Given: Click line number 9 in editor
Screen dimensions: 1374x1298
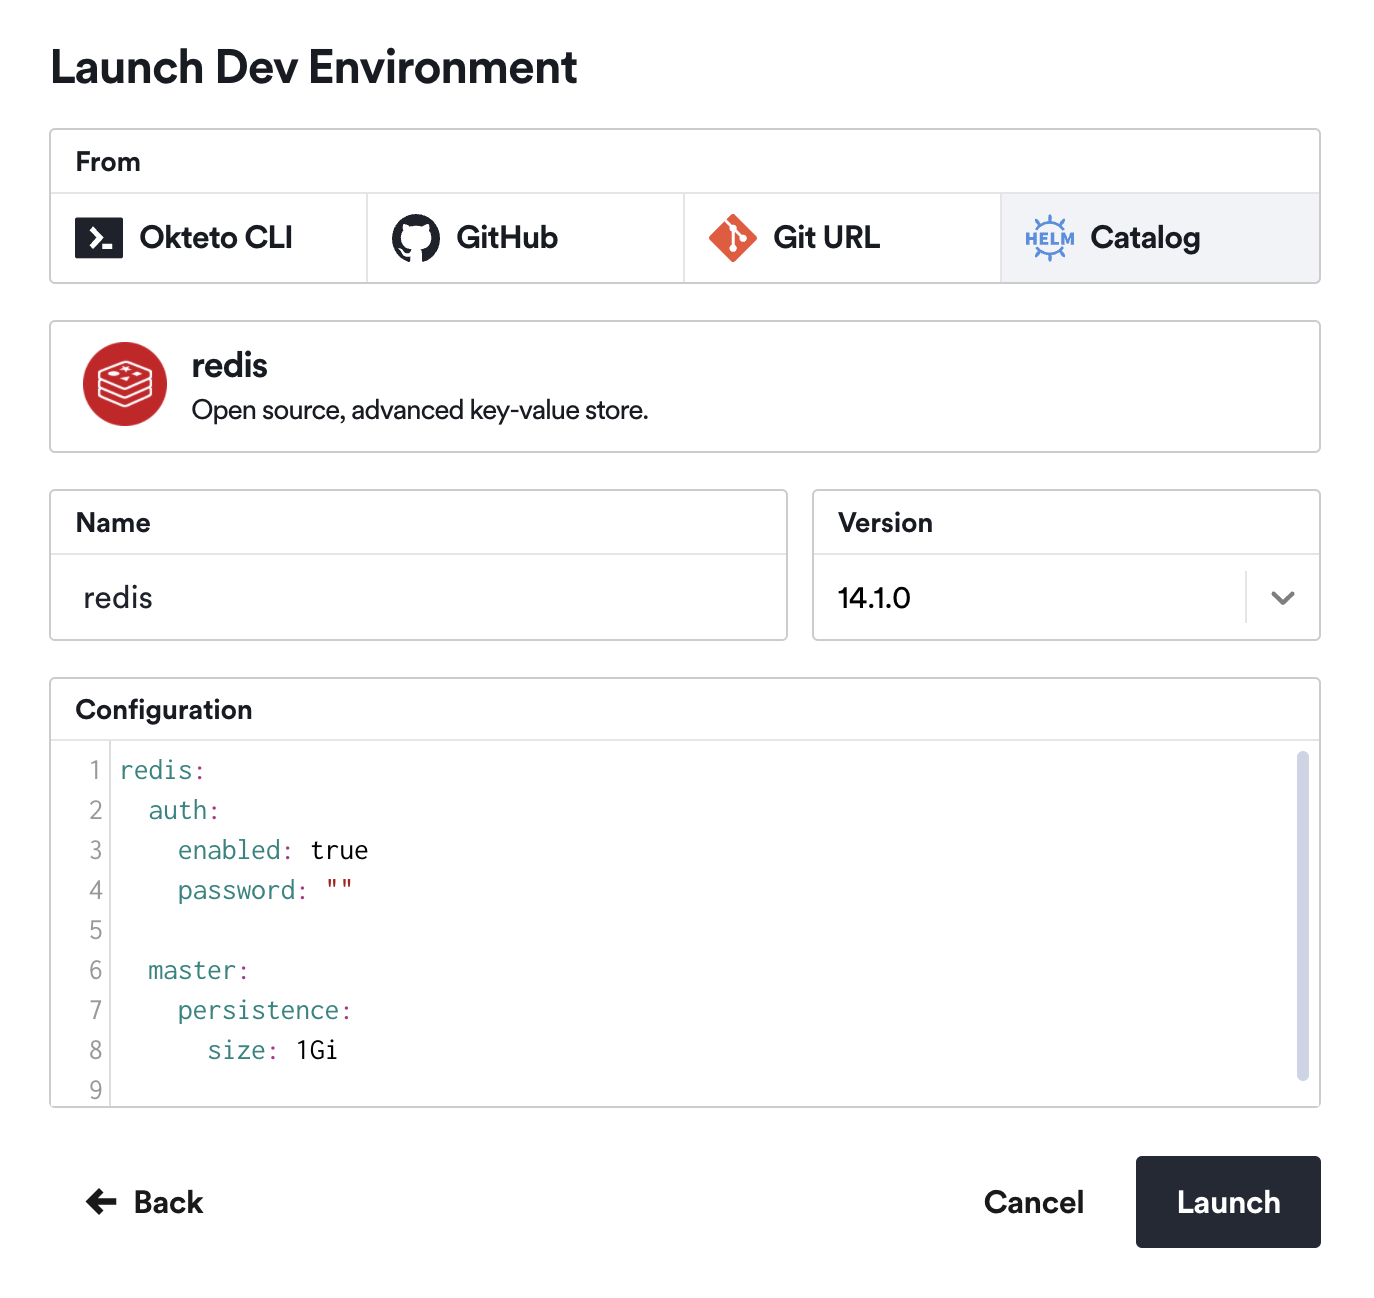Looking at the screenshot, I should [x=96, y=1090].
